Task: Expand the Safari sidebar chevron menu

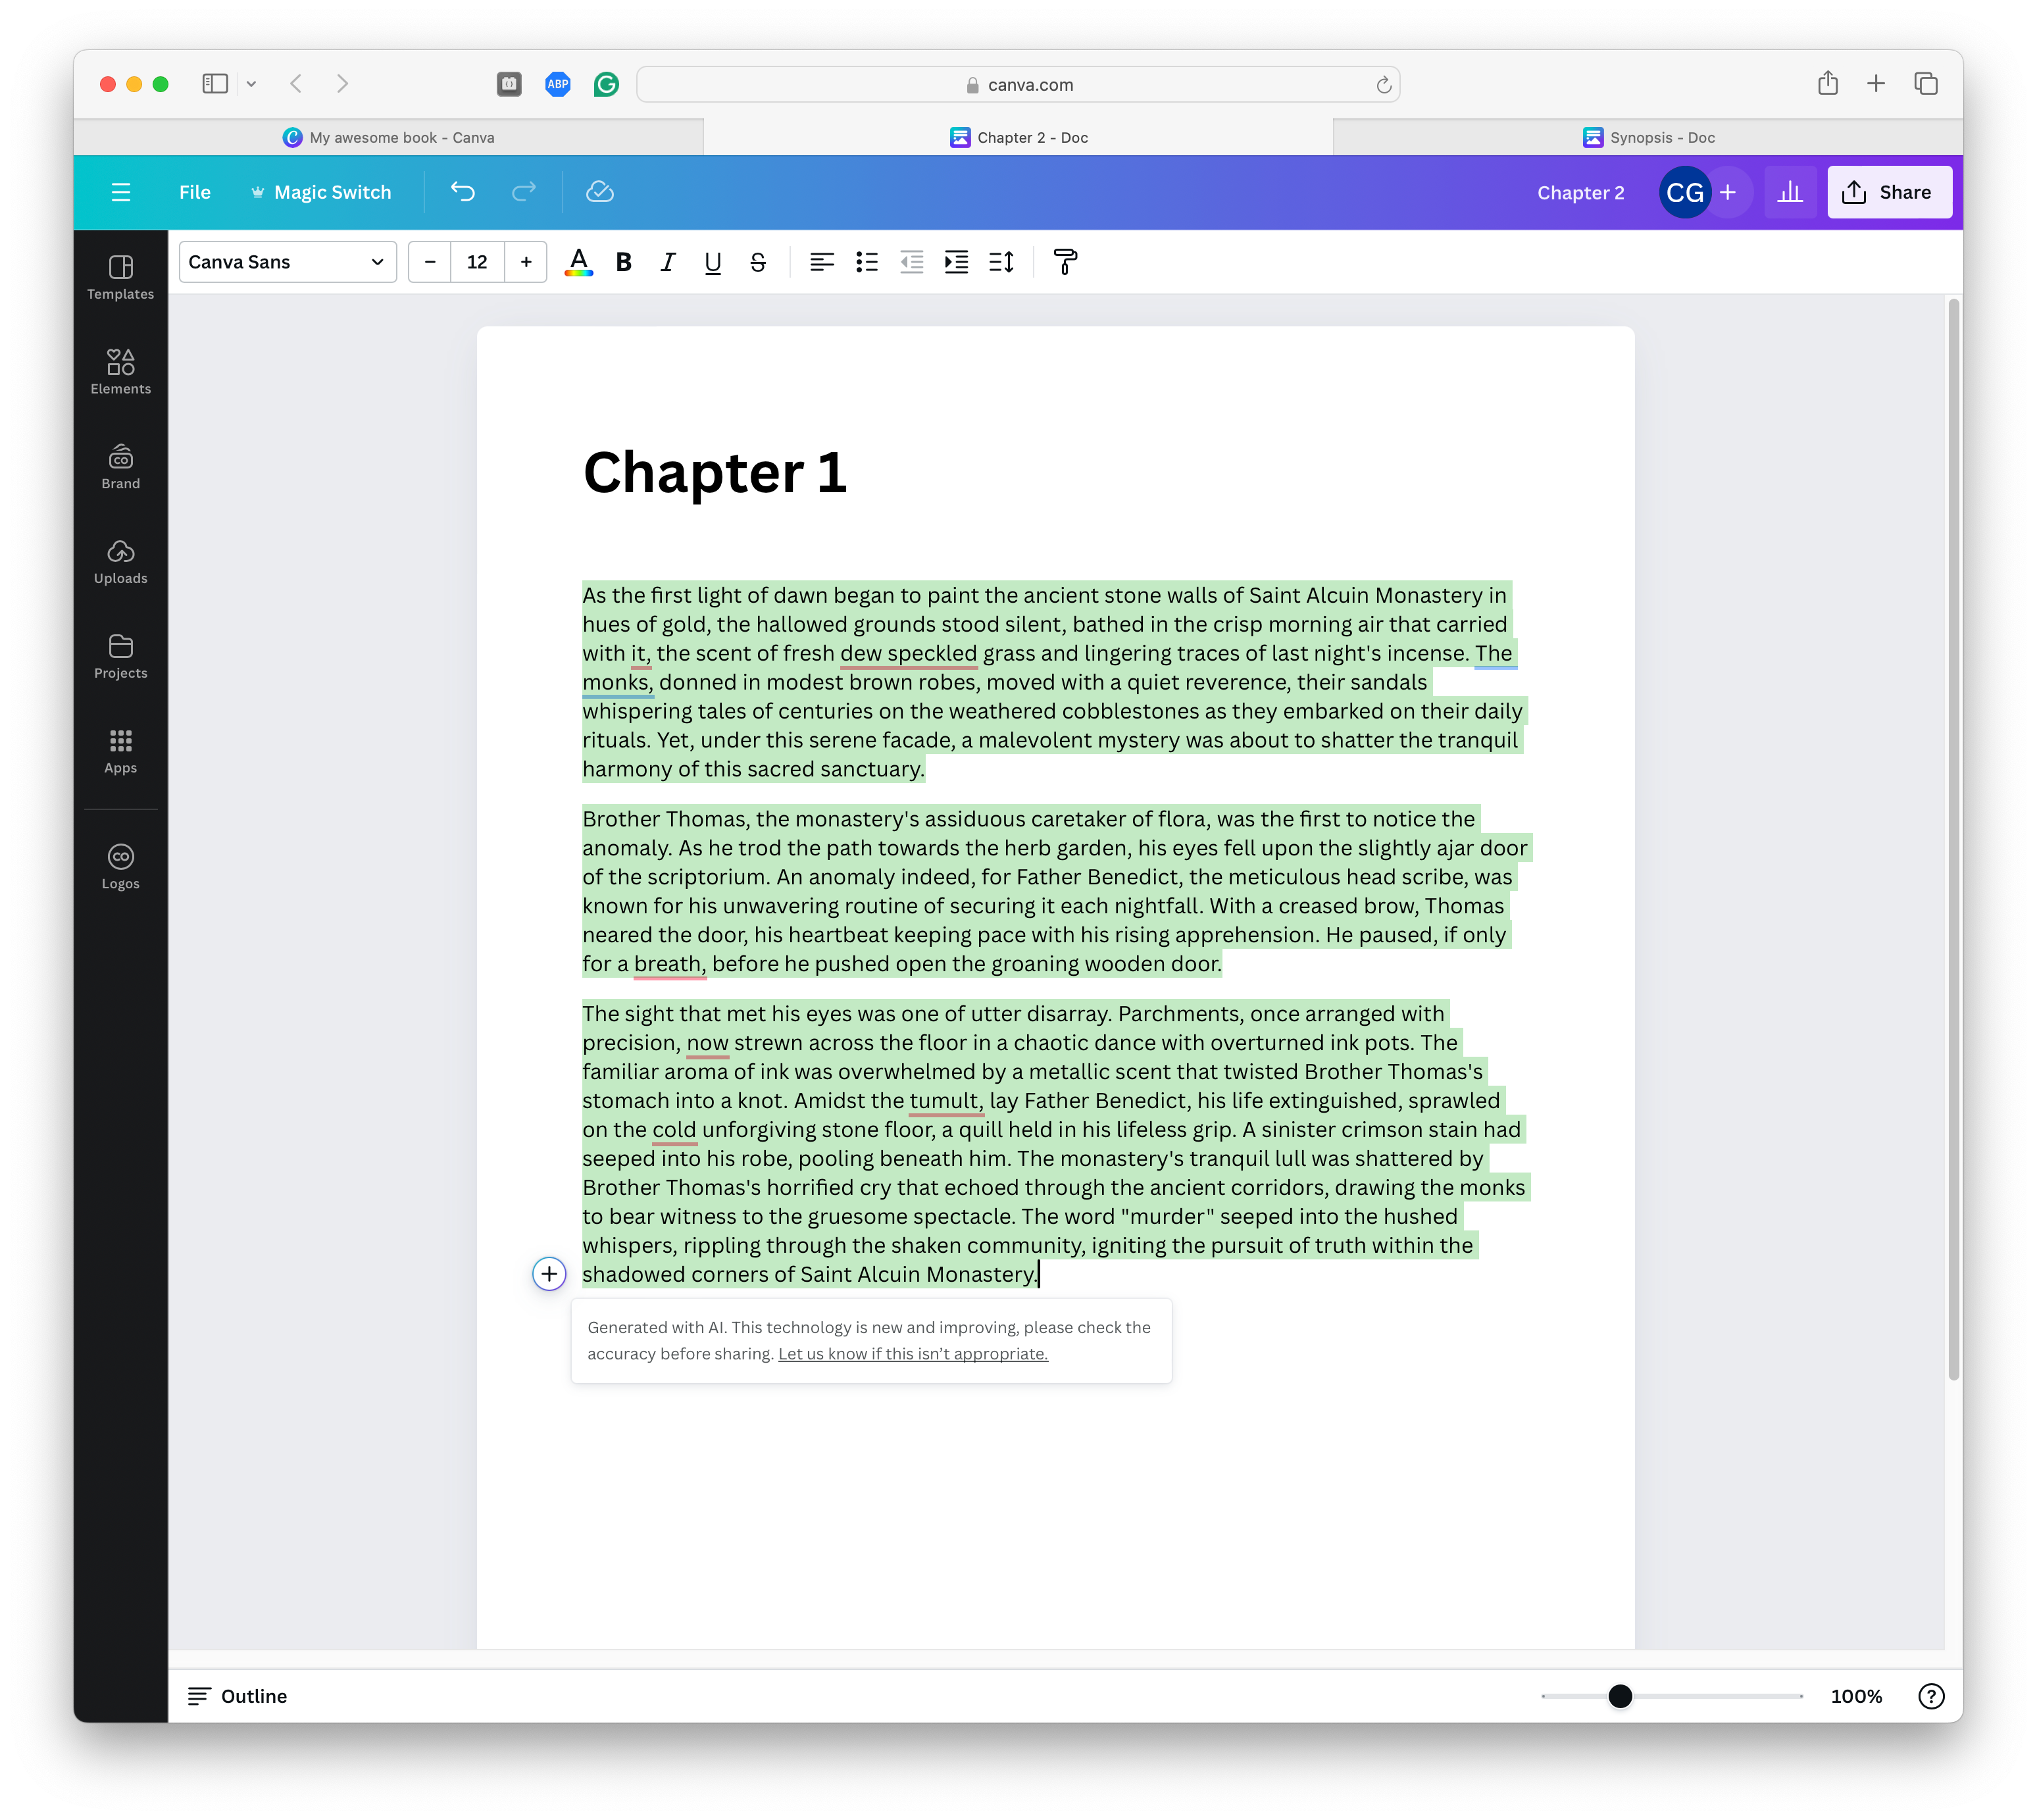Action: (x=251, y=84)
